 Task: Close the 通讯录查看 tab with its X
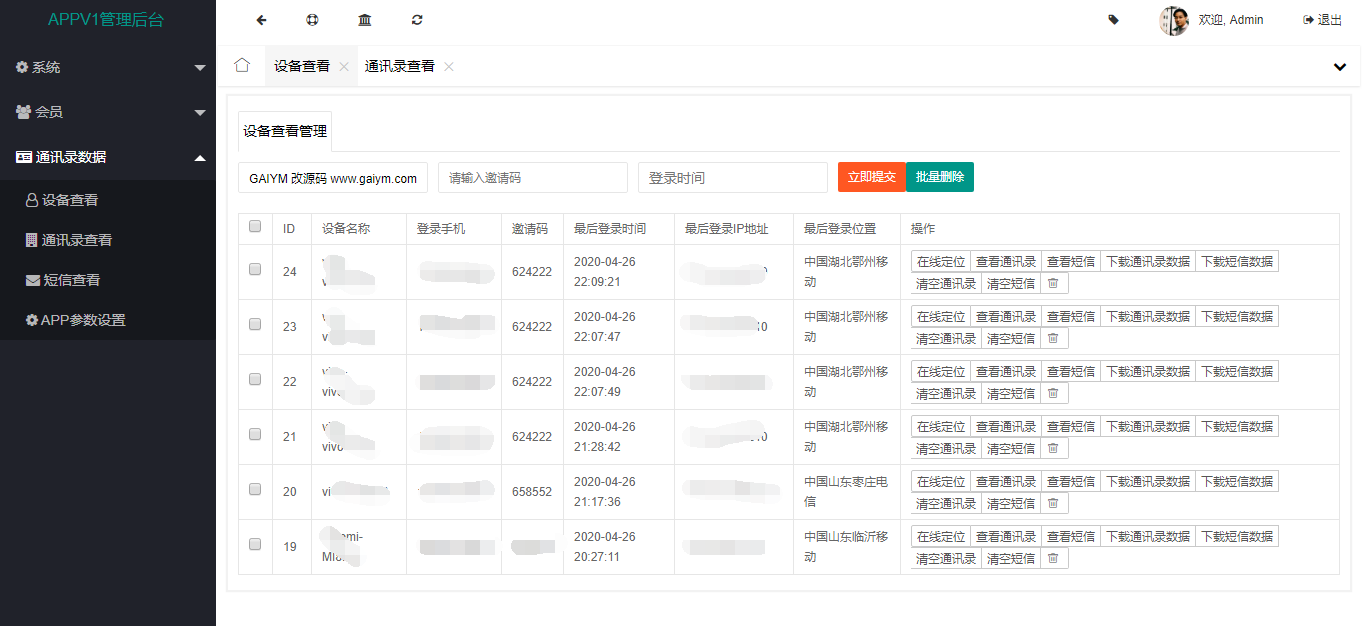(x=449, y=67)
